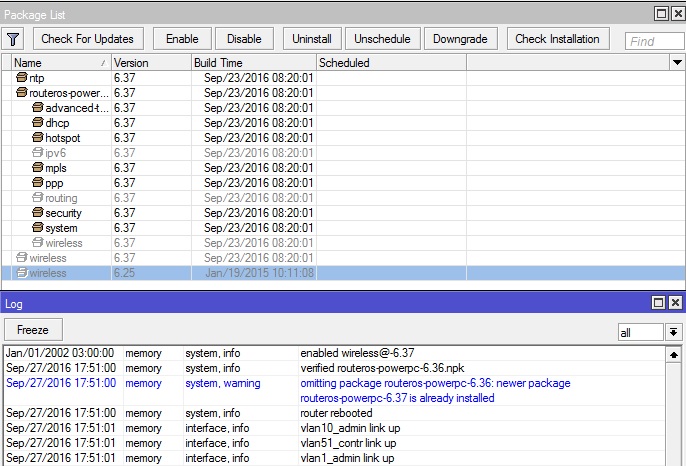
Task: Select the ppp package name
Action: click(54, 183)
